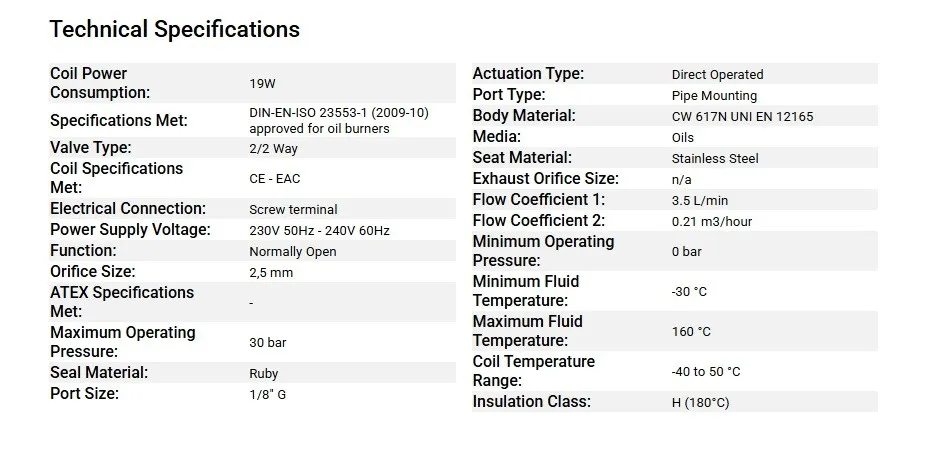Viewport: 928px width, 466px height.
Task: Click the Technical Specifications heading
Action: point(174,29)
